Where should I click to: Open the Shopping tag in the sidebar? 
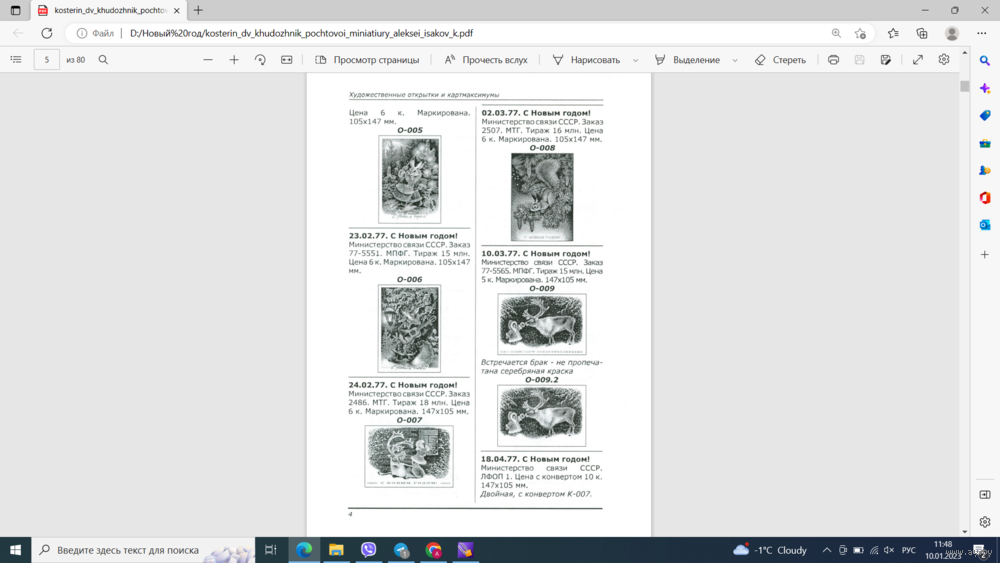(985, 115)
